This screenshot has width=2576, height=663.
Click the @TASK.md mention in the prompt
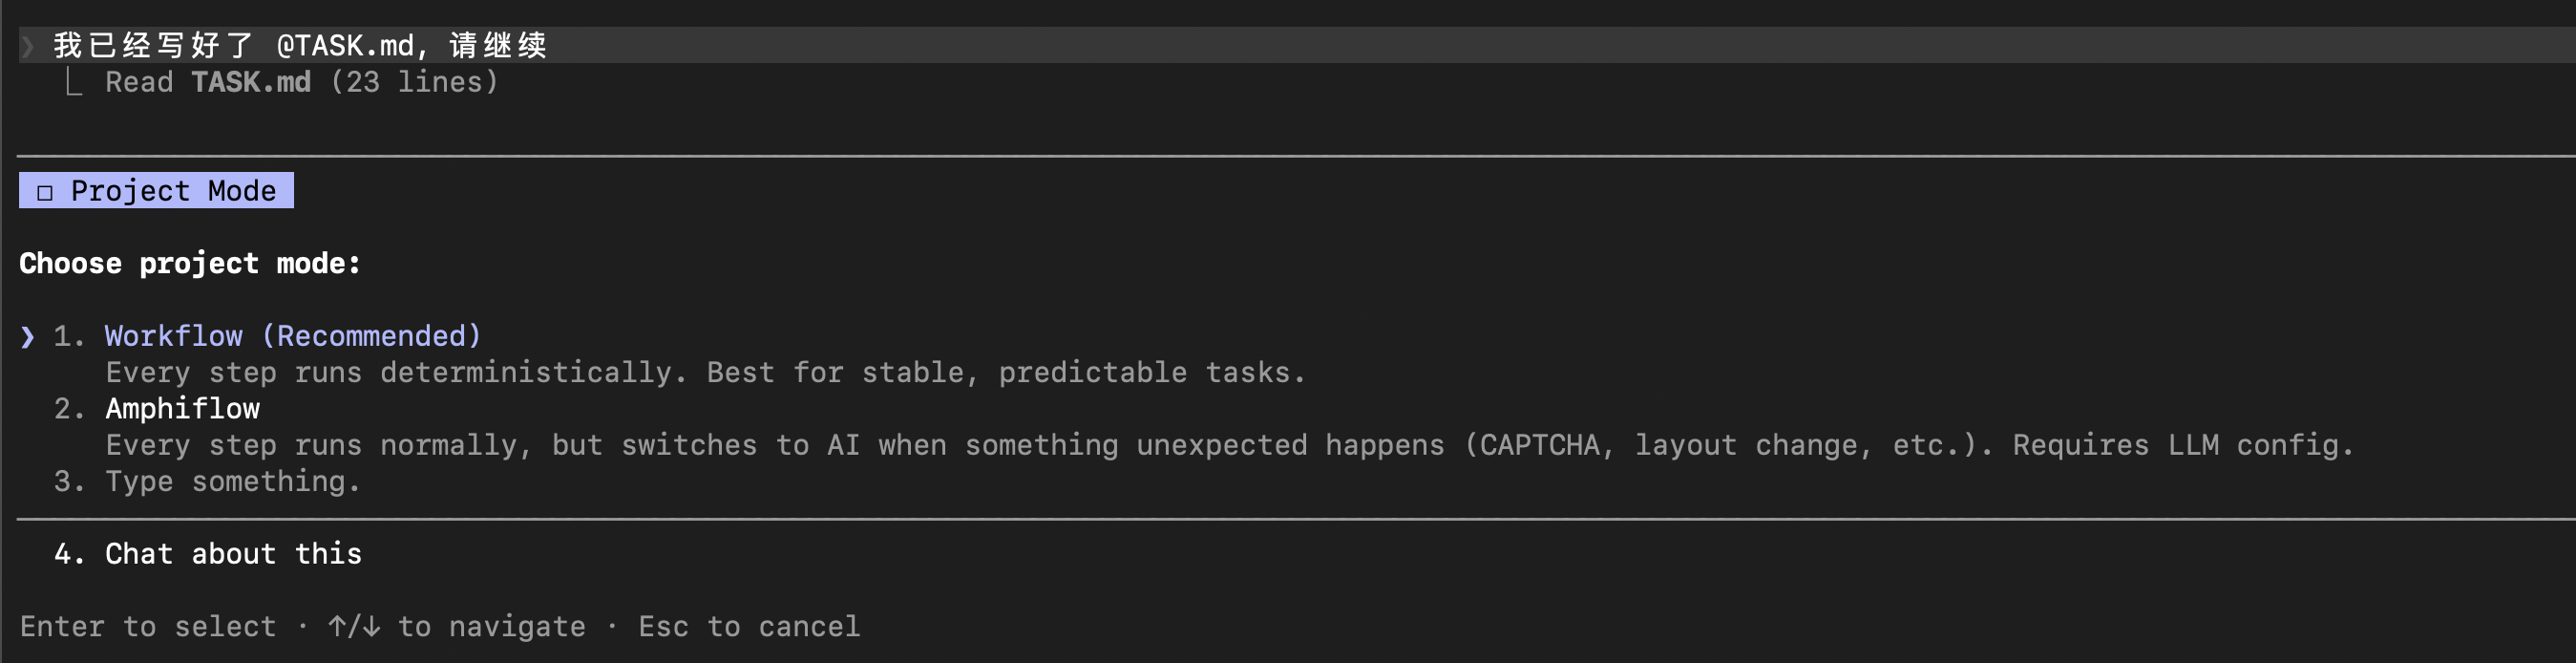[345, 46]
